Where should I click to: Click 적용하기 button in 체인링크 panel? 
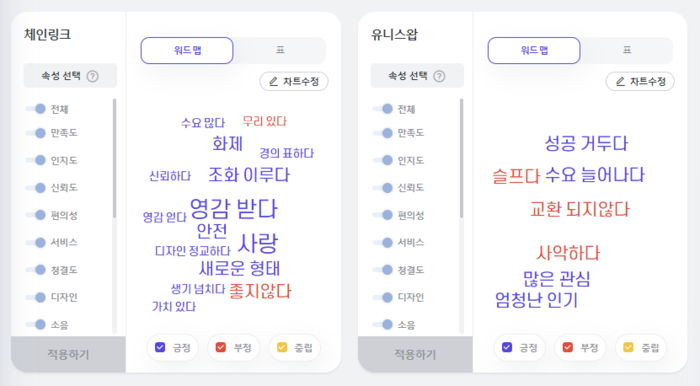(68, 354)
